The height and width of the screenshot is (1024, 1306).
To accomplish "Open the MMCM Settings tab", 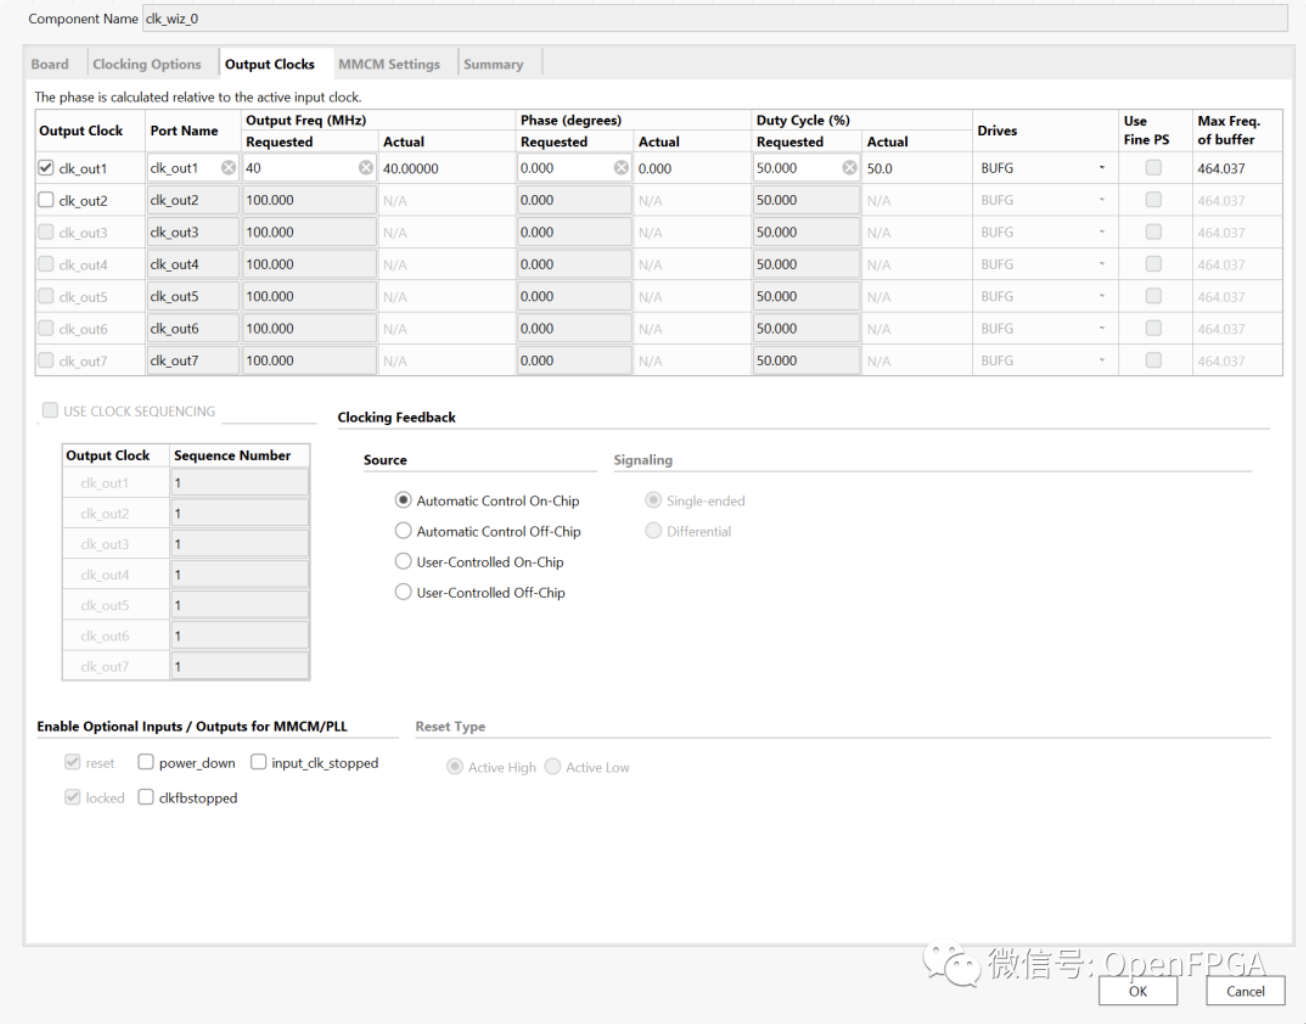I will pyautogui.click(x=389, y=64).
